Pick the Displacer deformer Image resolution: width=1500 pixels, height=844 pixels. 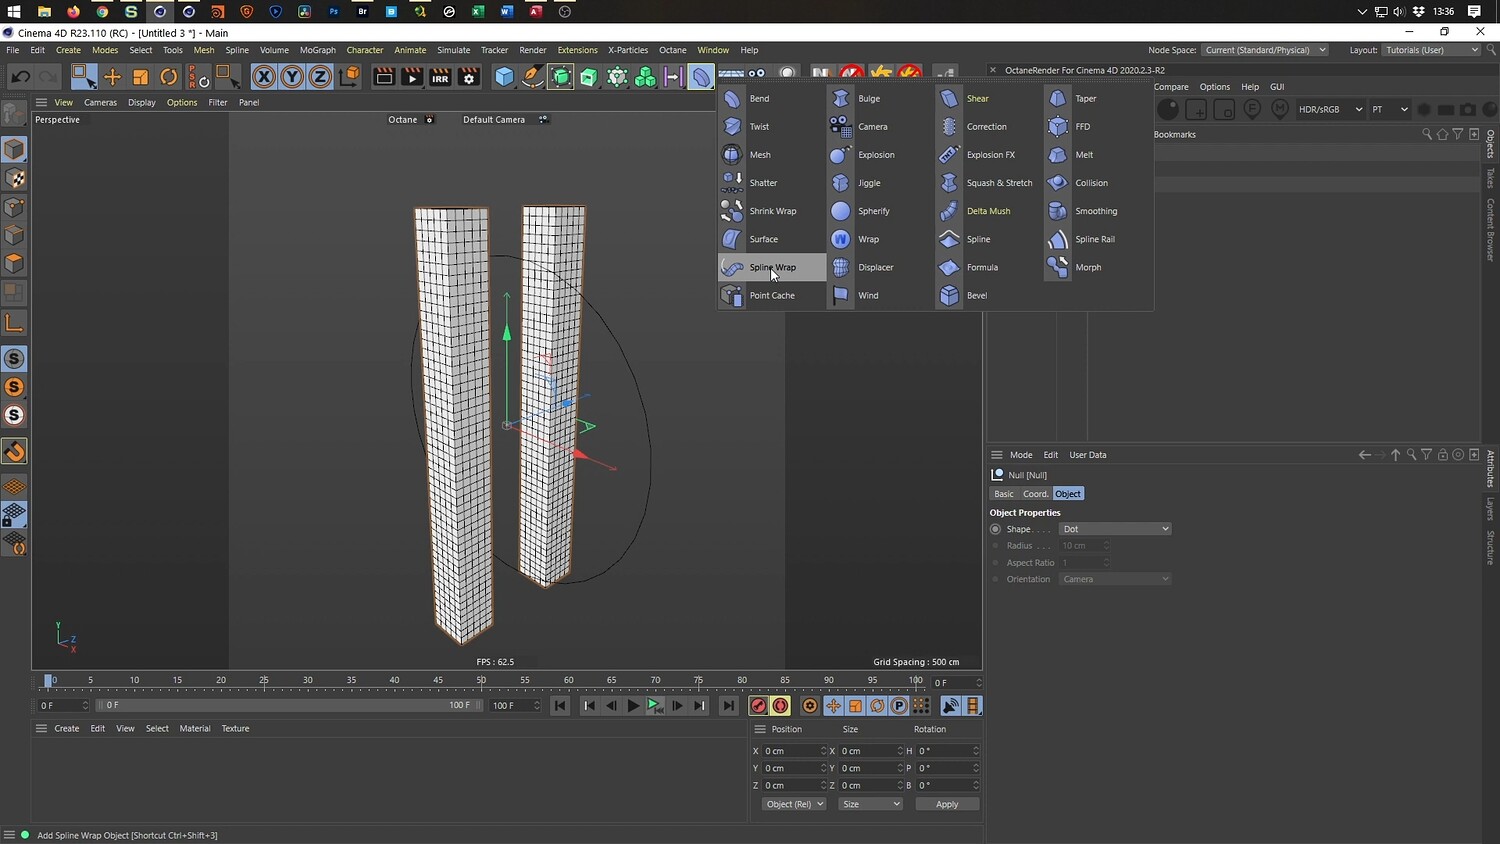click(x=875, y=267)
